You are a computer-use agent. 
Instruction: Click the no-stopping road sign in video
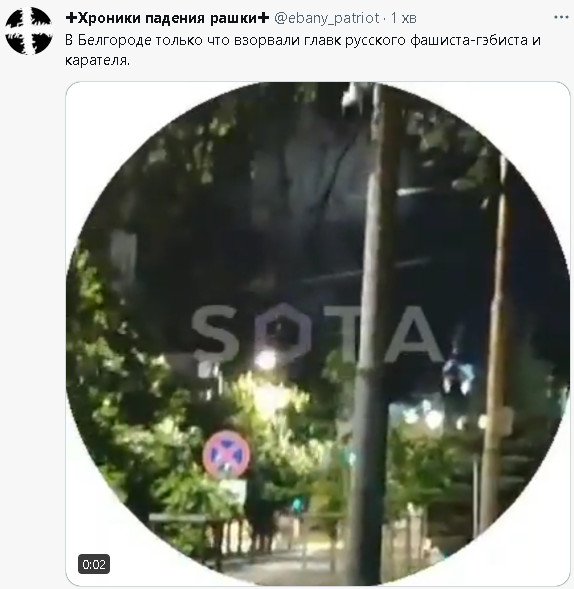coord(227,455)
